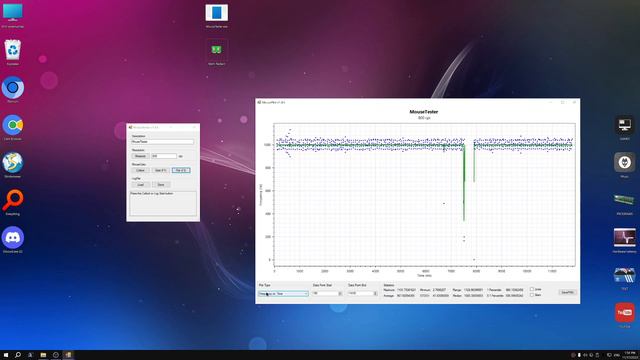Click the Description text field
This screenshot has height=360, width=640.
(x=162, y=142)
